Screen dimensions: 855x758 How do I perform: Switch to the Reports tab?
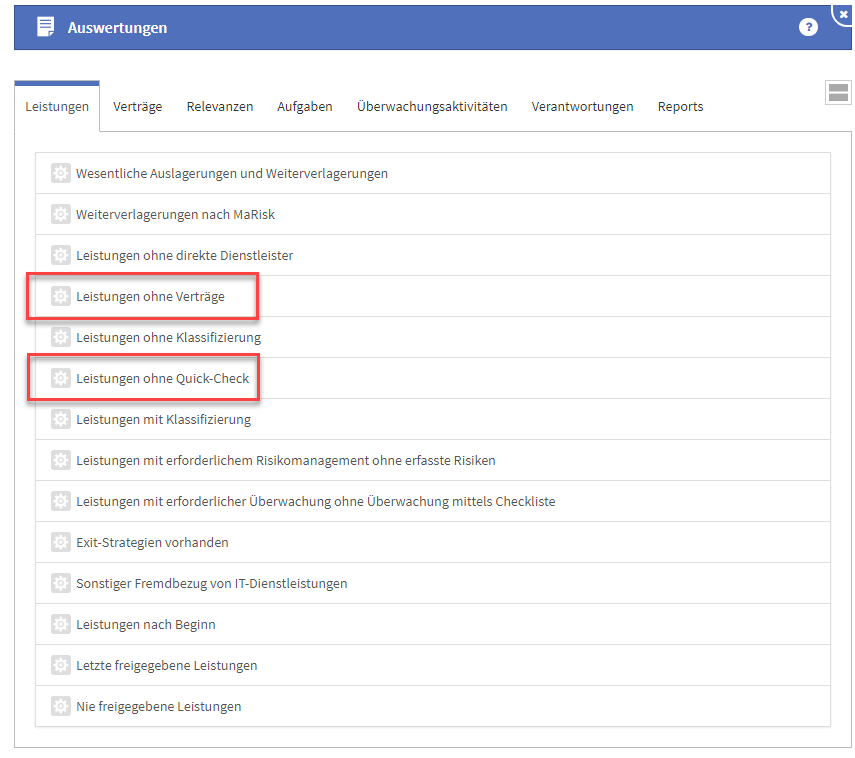(680, 107)
